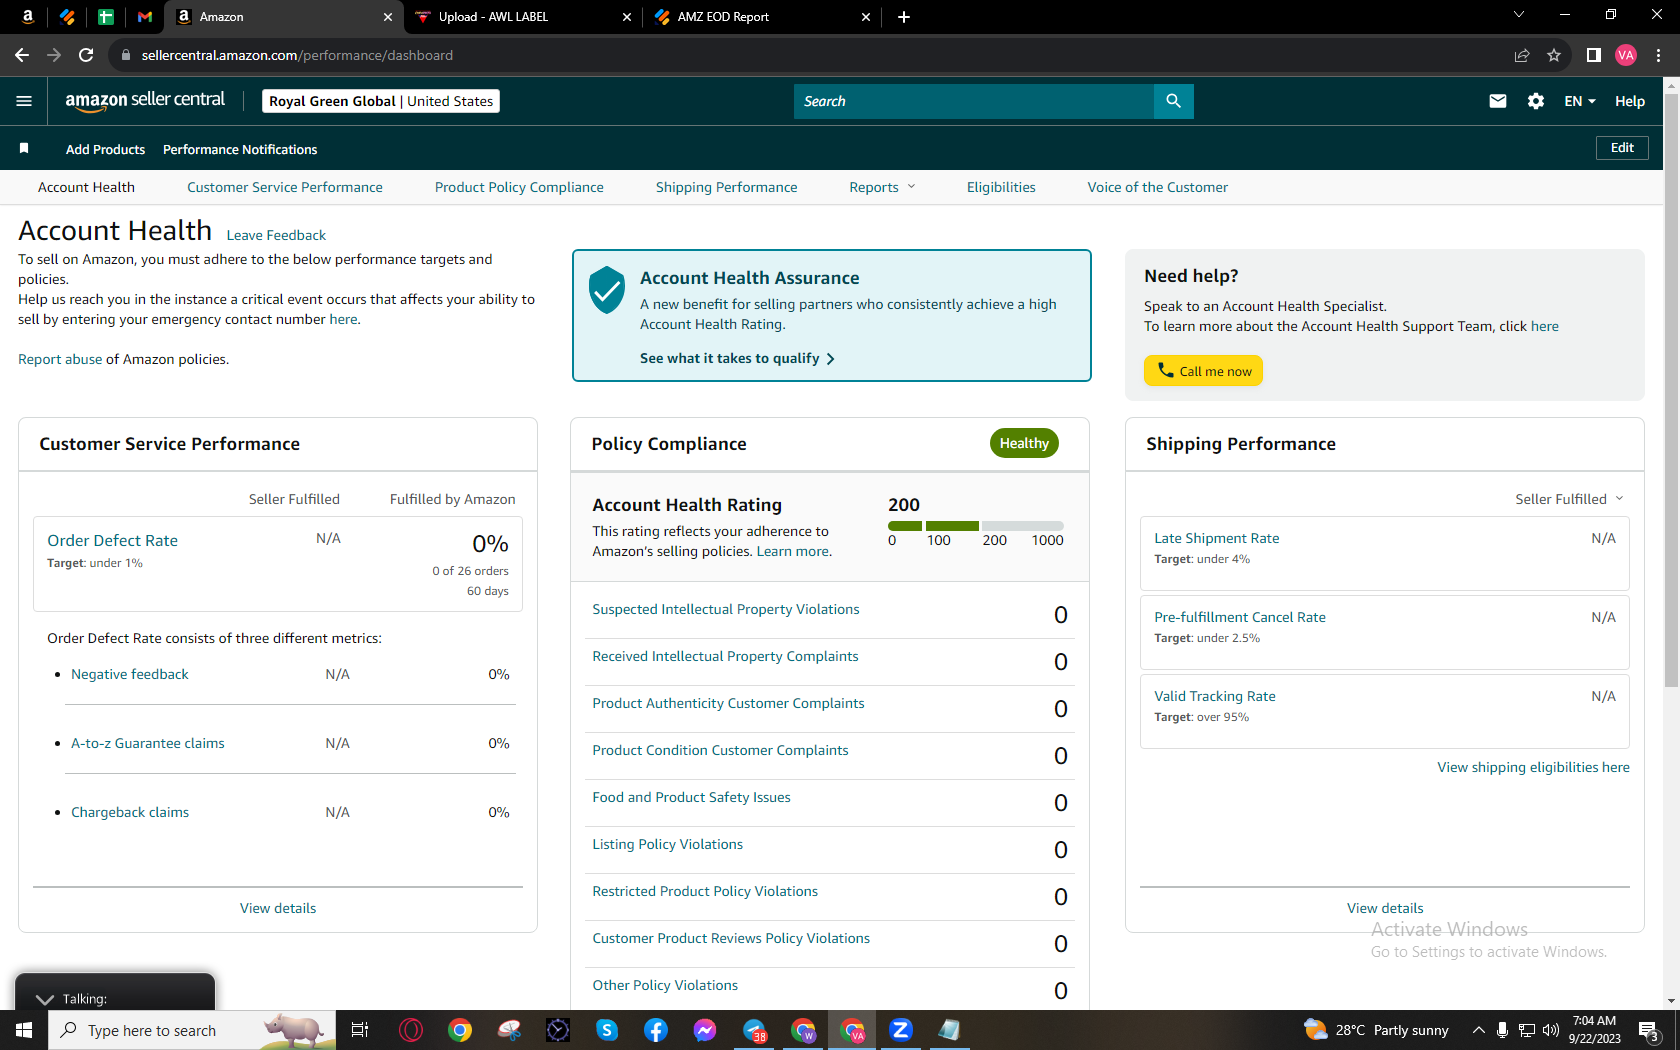This screenshot has width=1680, height=1050.
Task: Open the Chrome profile avatar VA
Action: [x=1626, y=55]
